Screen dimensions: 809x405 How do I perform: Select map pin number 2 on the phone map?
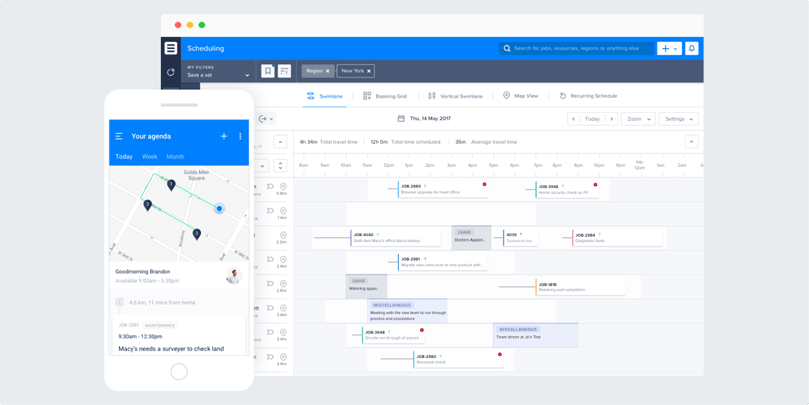click(x=148, y=205)
